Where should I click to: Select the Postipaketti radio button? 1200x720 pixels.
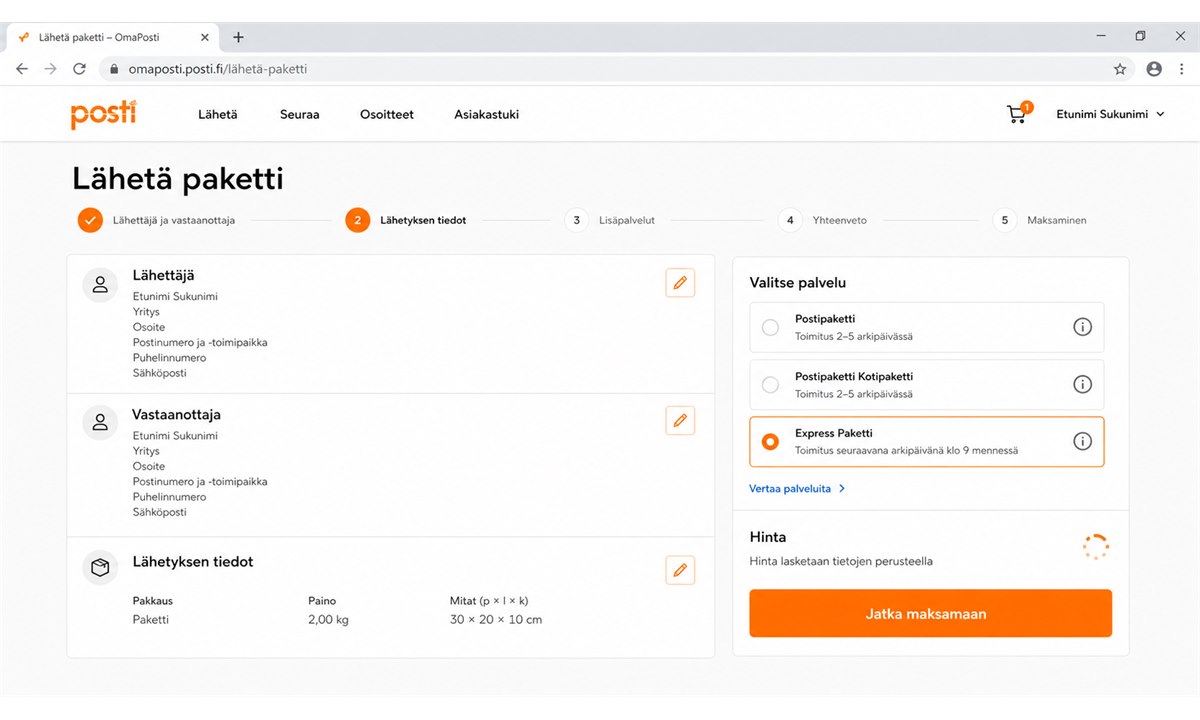click(770, 327)
